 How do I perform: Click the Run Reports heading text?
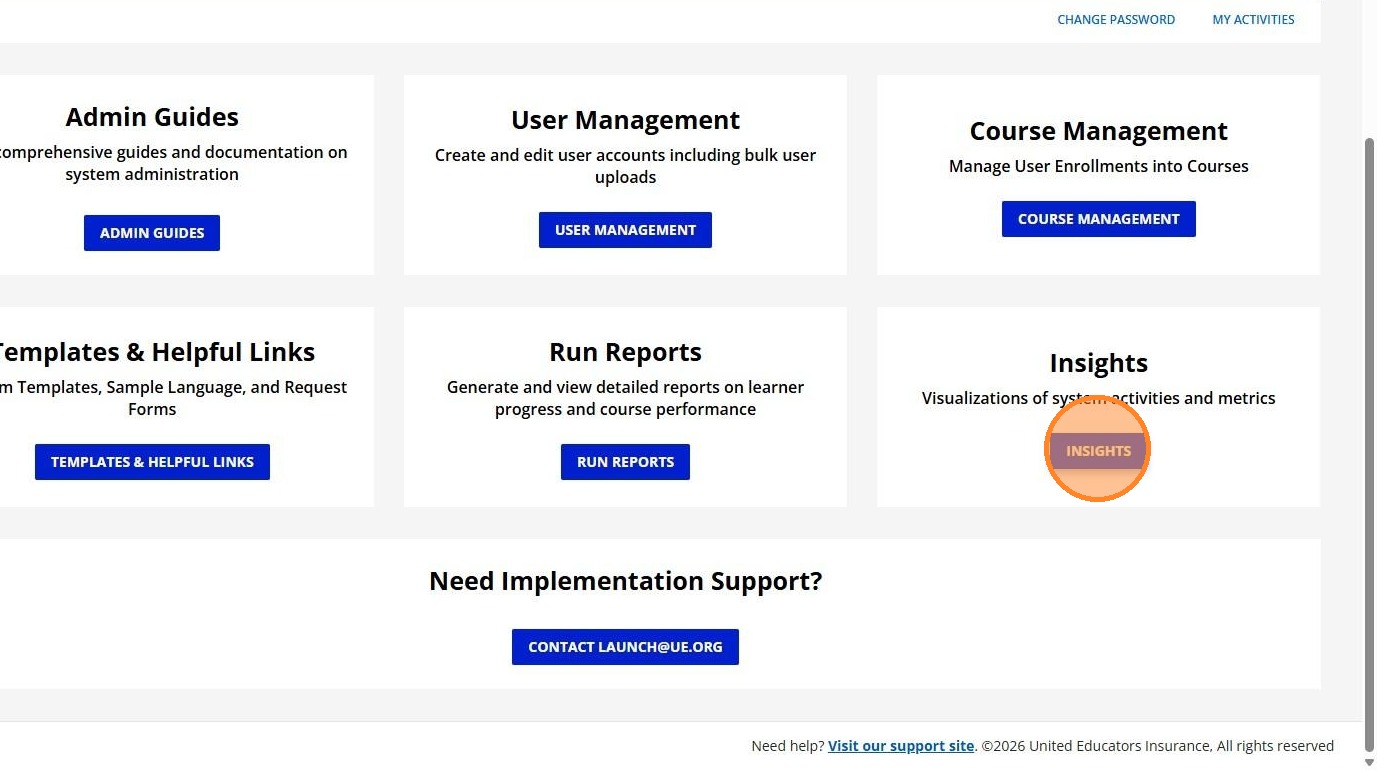625,352
